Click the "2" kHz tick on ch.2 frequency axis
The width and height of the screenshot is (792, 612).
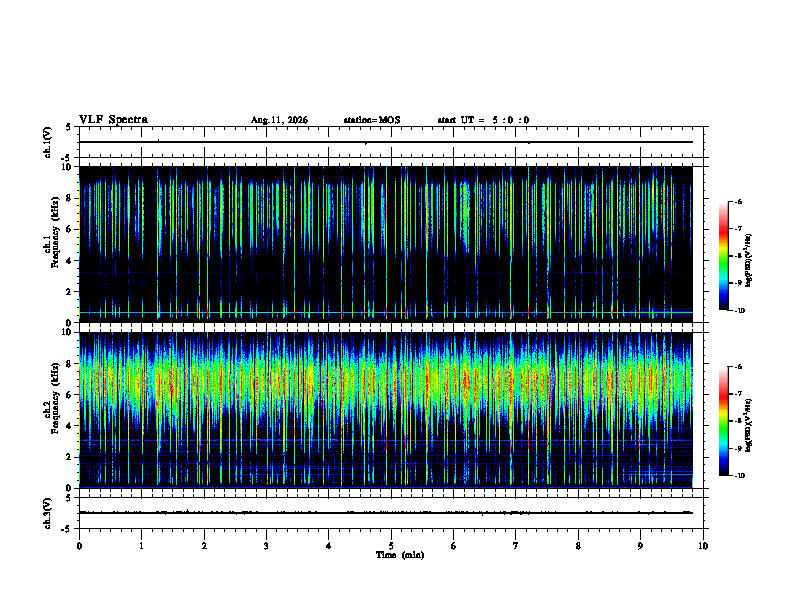pos(70,457)
